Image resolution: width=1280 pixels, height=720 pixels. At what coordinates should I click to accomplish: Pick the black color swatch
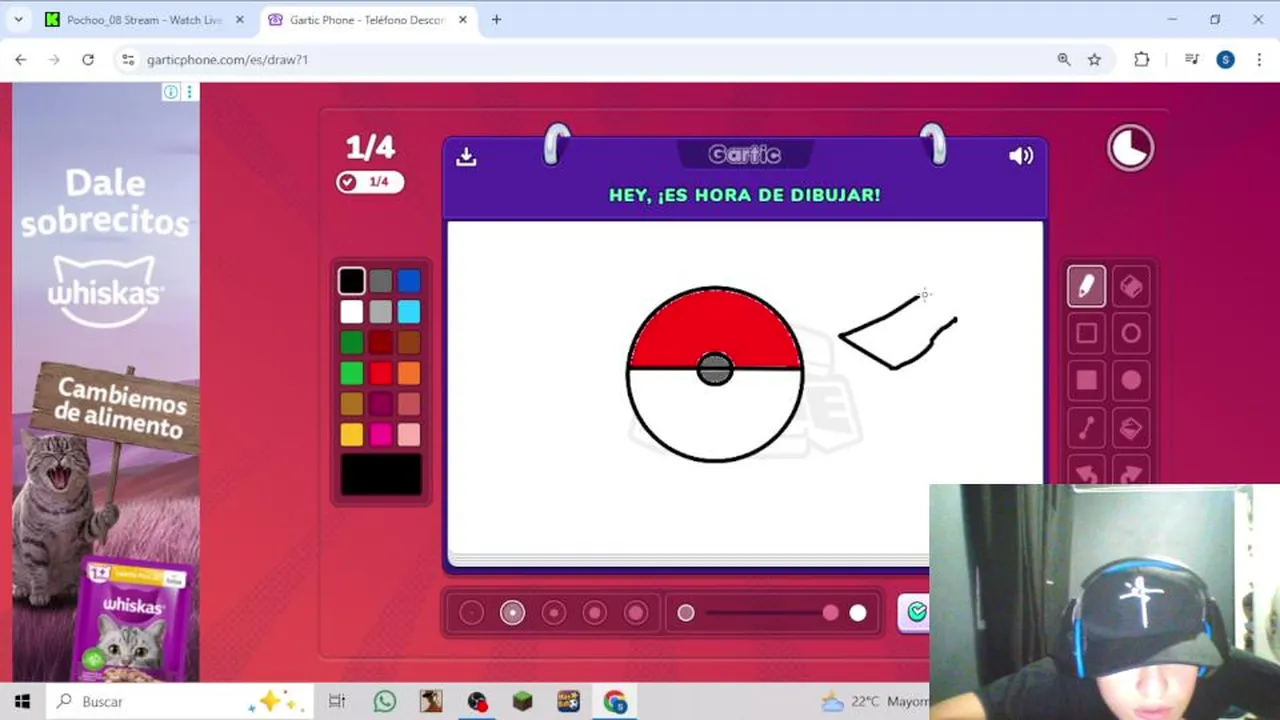click(x=351, y=281)
